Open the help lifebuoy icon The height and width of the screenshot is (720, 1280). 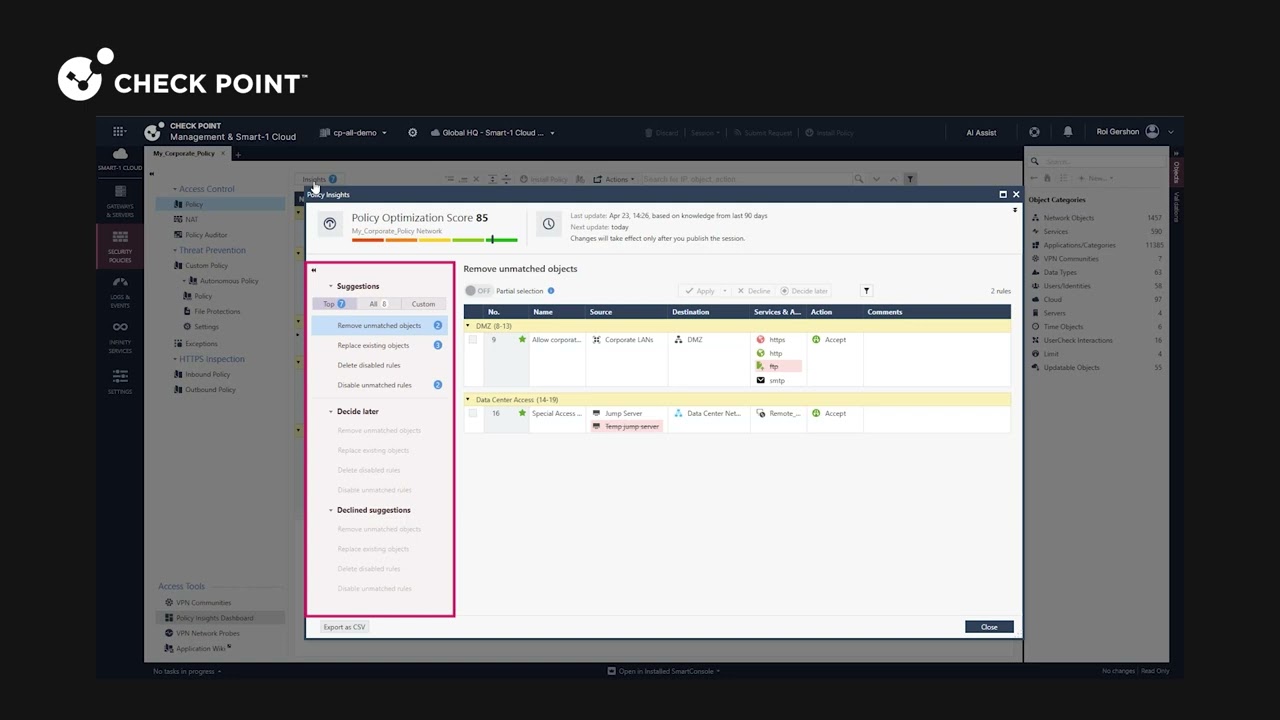(x=1034, y=132)
